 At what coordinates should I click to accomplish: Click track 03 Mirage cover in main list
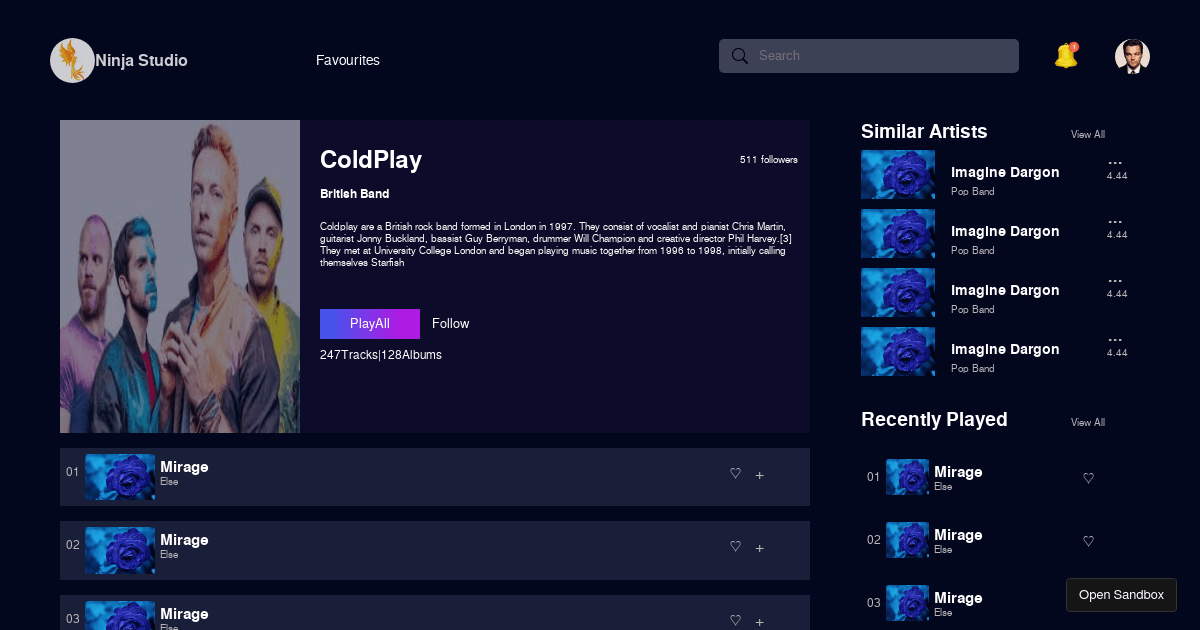click(120, 616)
